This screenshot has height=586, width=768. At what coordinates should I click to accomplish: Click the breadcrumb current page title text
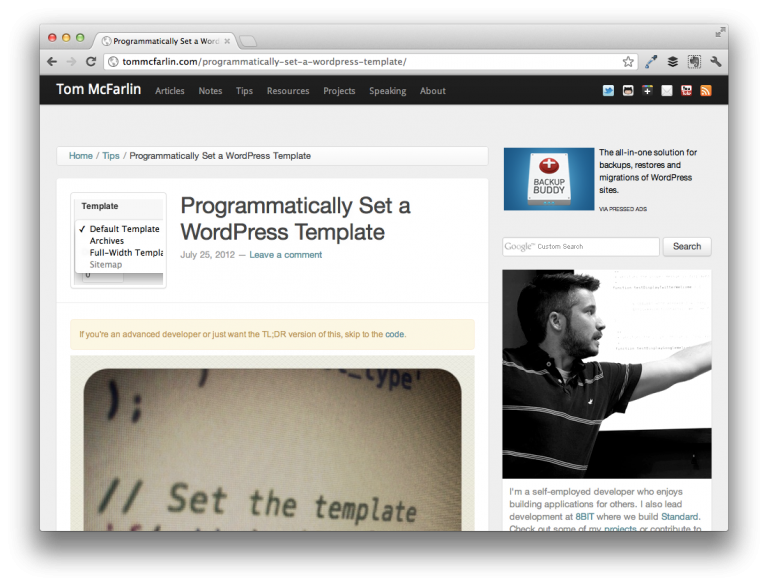220,156
